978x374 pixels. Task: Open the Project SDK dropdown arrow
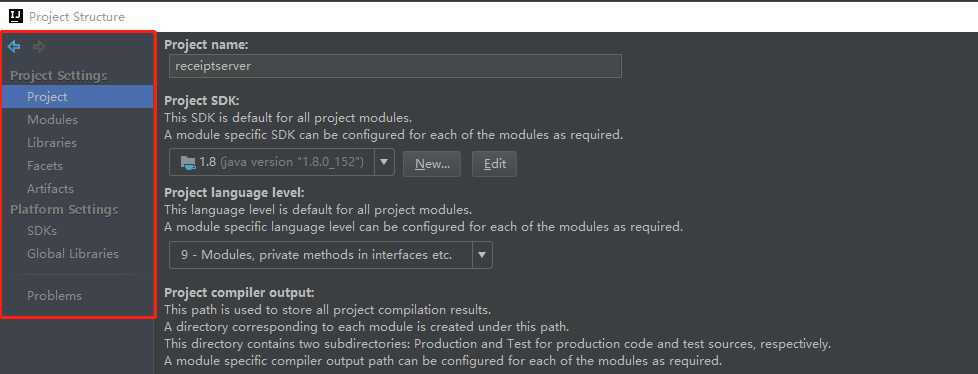coord(384,163)
